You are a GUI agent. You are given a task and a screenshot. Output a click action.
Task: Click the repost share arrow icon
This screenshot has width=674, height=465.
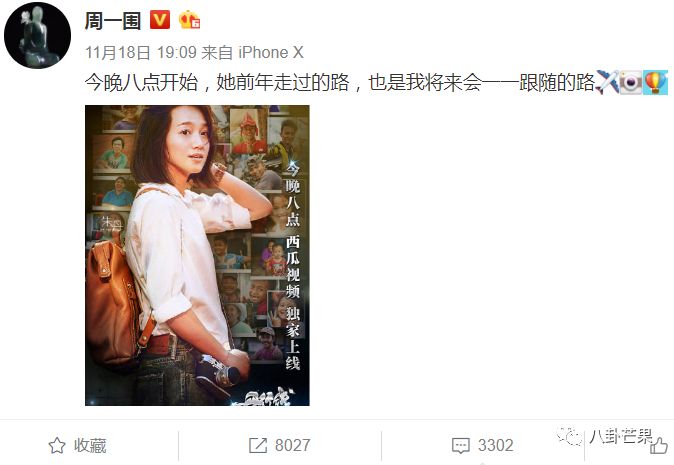(x=258, y=446)
